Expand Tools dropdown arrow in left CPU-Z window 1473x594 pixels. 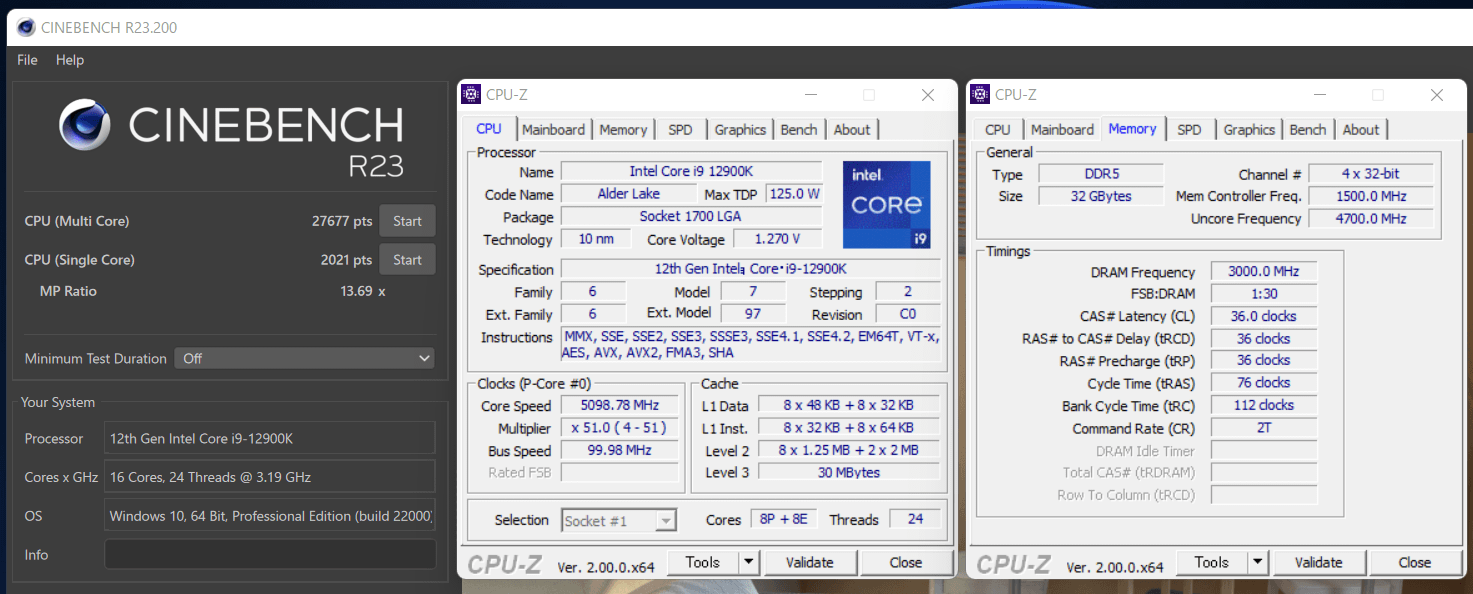tap(748, 562)
